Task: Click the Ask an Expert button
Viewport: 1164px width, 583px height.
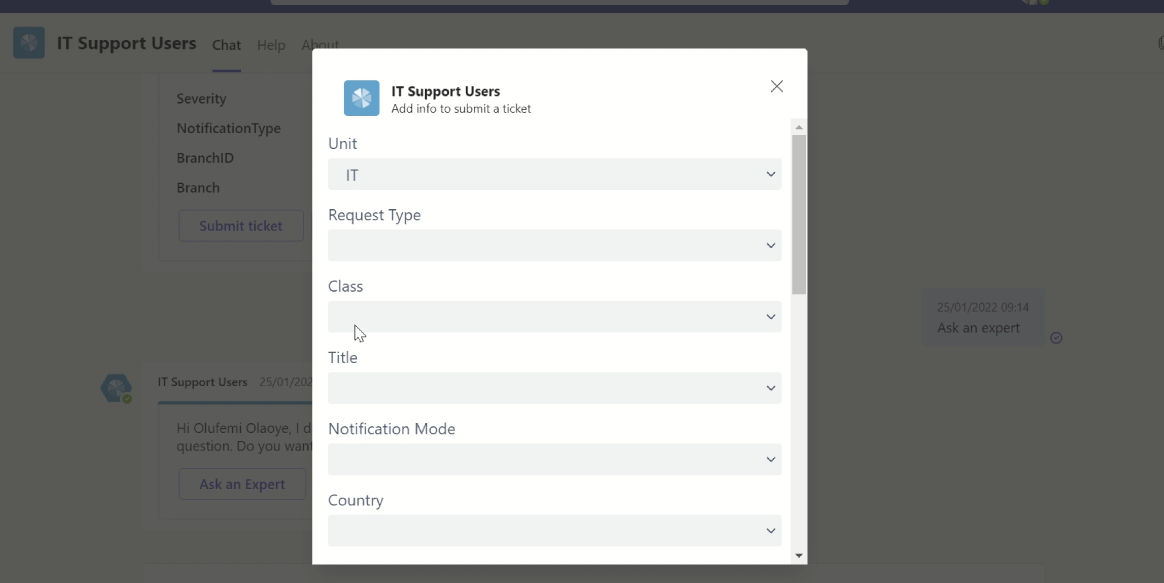Action: pos(241,484)
